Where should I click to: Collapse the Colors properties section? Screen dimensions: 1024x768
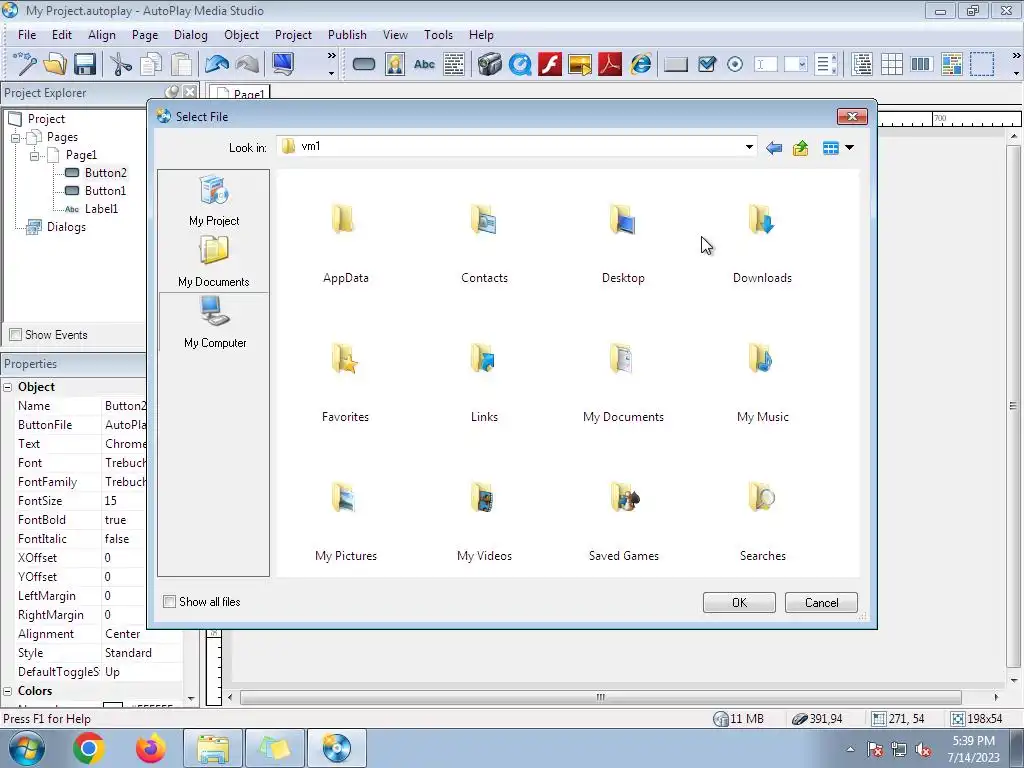(8, 691)
